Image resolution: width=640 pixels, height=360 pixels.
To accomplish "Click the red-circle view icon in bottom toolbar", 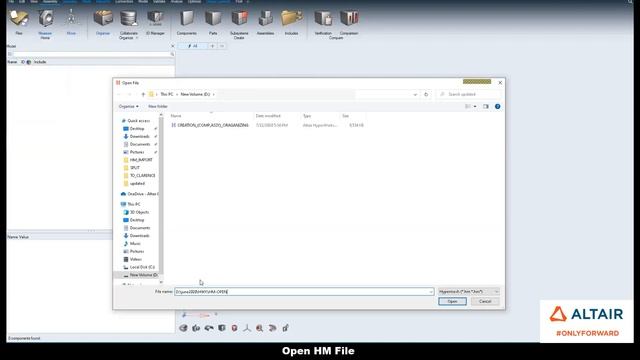I will (x=234, y=328).
